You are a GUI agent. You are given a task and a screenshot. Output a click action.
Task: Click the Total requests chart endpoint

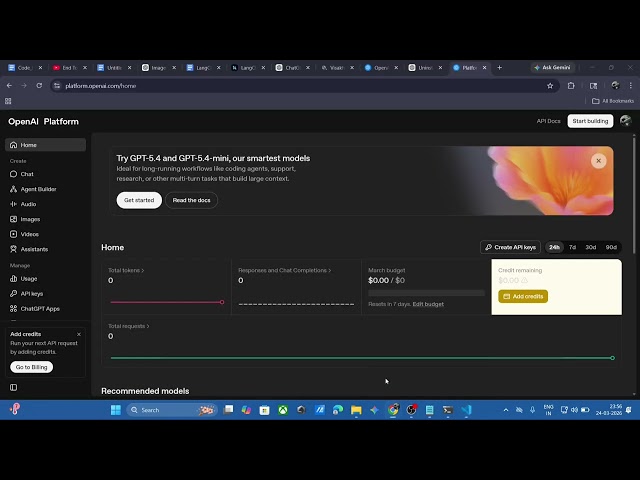[612, 358]
